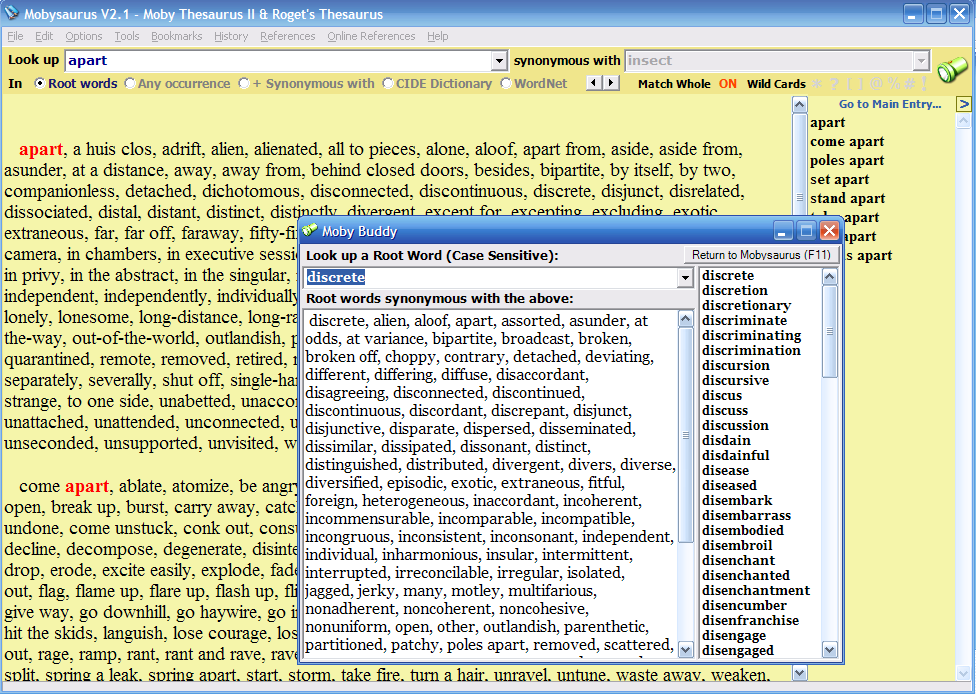Open the Online References menu
The height and width of the screenshot is (694, 976).
point(371,36)
